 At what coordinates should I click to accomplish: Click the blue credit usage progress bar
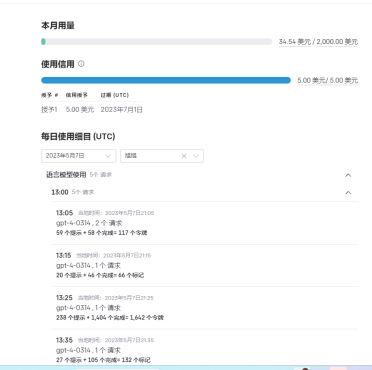point(166,80)
